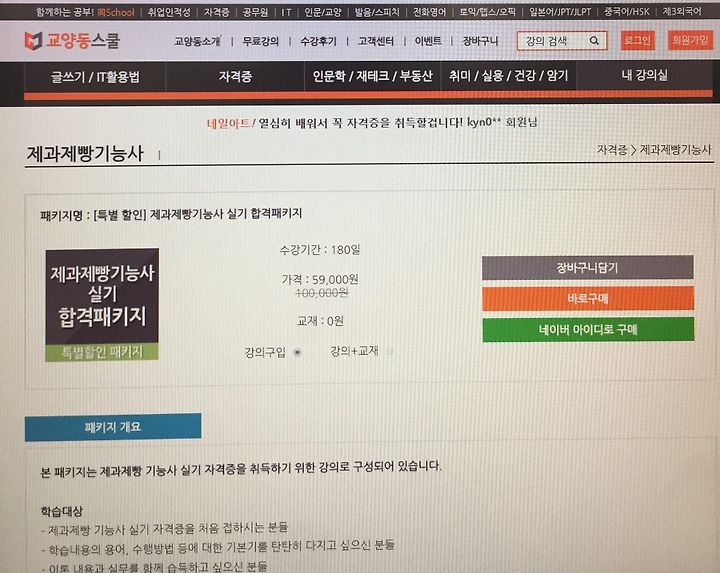Screen dimensions: 720x573
Task: Click 네이버 아이디로 구매 green button
Action: pyautogui.click(x=588, y=329)
